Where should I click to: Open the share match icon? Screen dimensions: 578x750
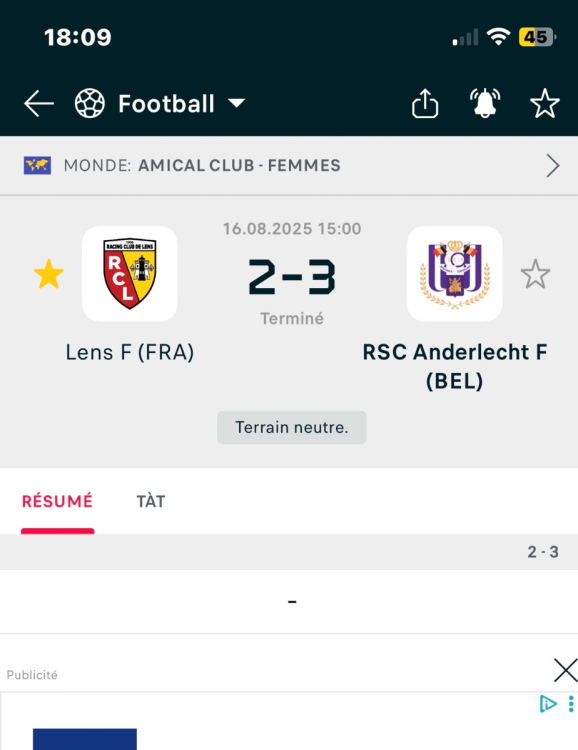[425, 103]
